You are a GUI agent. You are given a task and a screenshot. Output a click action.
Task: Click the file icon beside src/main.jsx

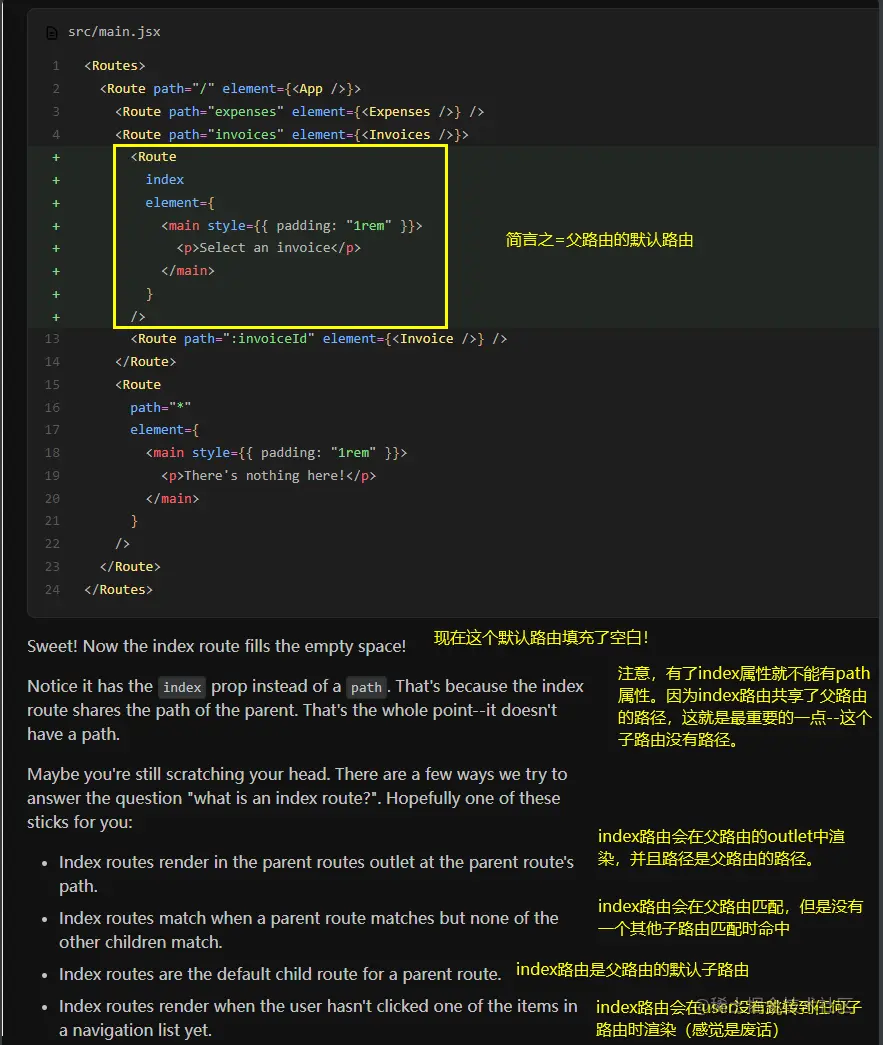pyautogui.click(x=52, y=33)
